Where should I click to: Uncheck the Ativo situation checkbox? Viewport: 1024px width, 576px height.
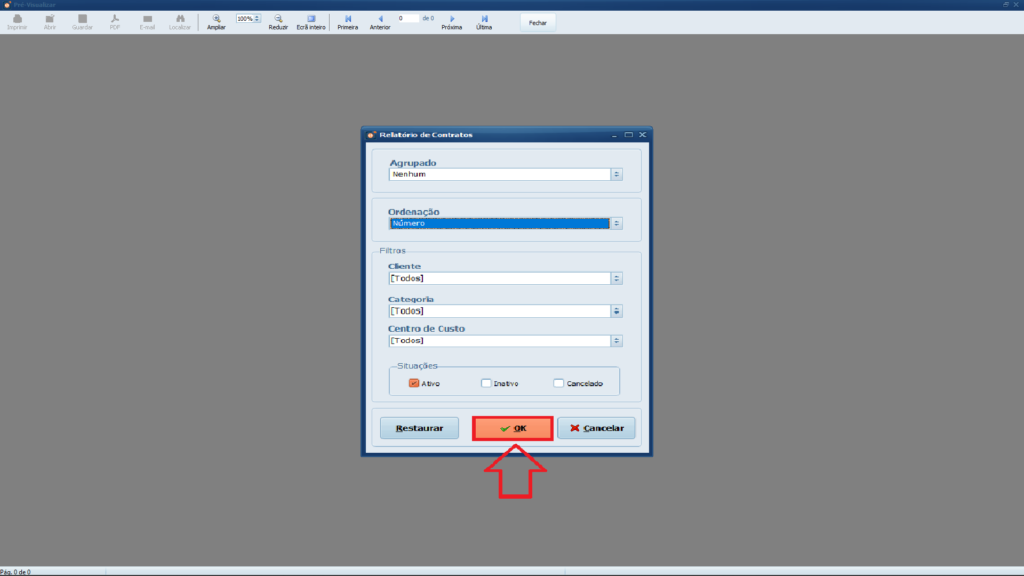[x=414, y=383]
